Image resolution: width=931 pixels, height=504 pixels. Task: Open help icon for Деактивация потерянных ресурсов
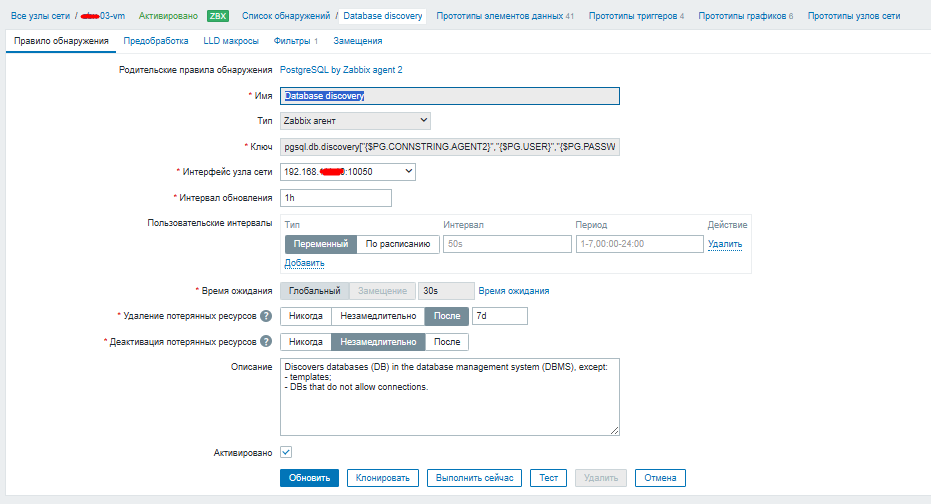pyautogui.click(x=266, y=341)
